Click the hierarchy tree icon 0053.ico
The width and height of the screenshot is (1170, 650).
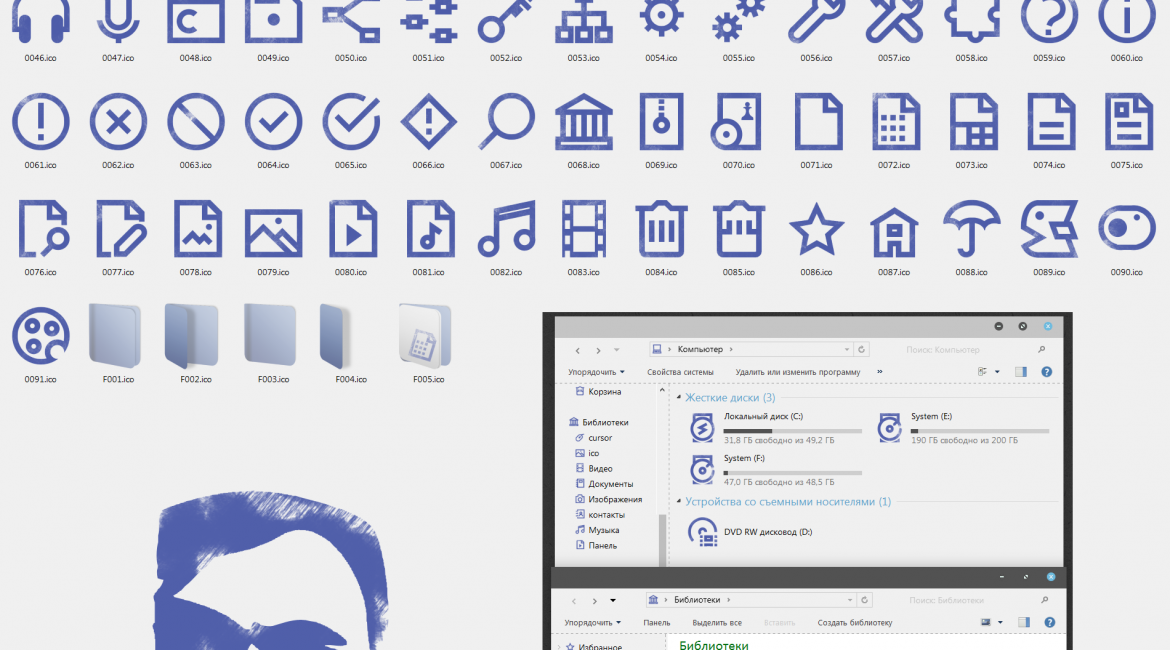[x=584, y=21]
